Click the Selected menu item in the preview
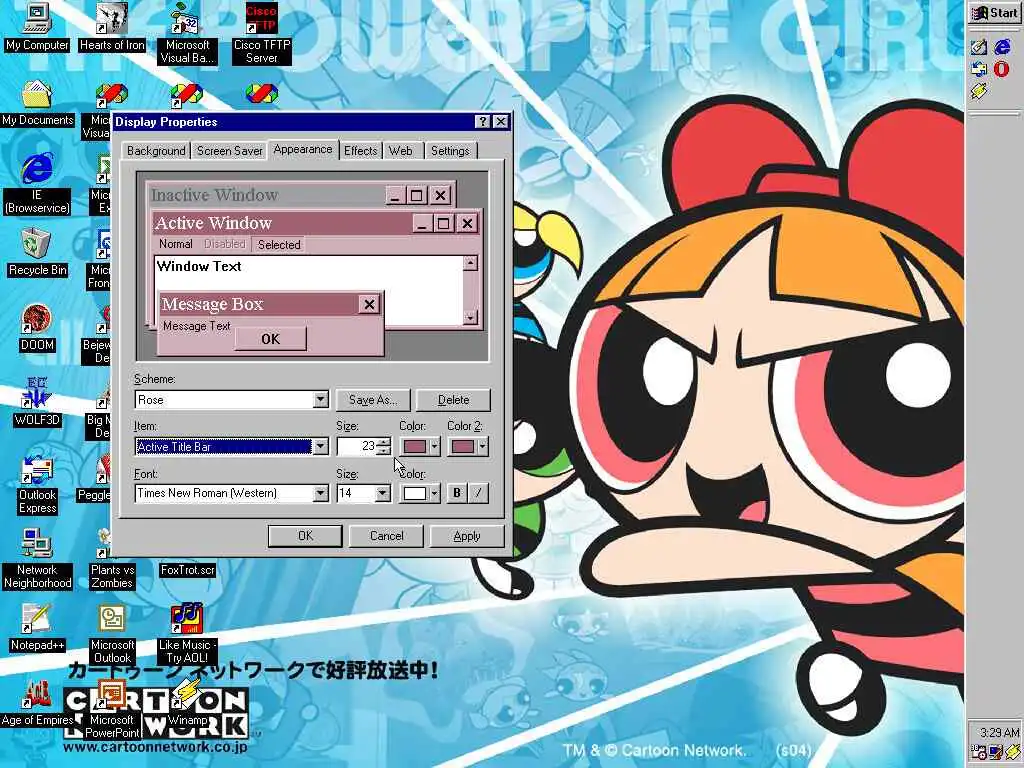Screen dimensions: 1024x768 [x=279, y=245]
